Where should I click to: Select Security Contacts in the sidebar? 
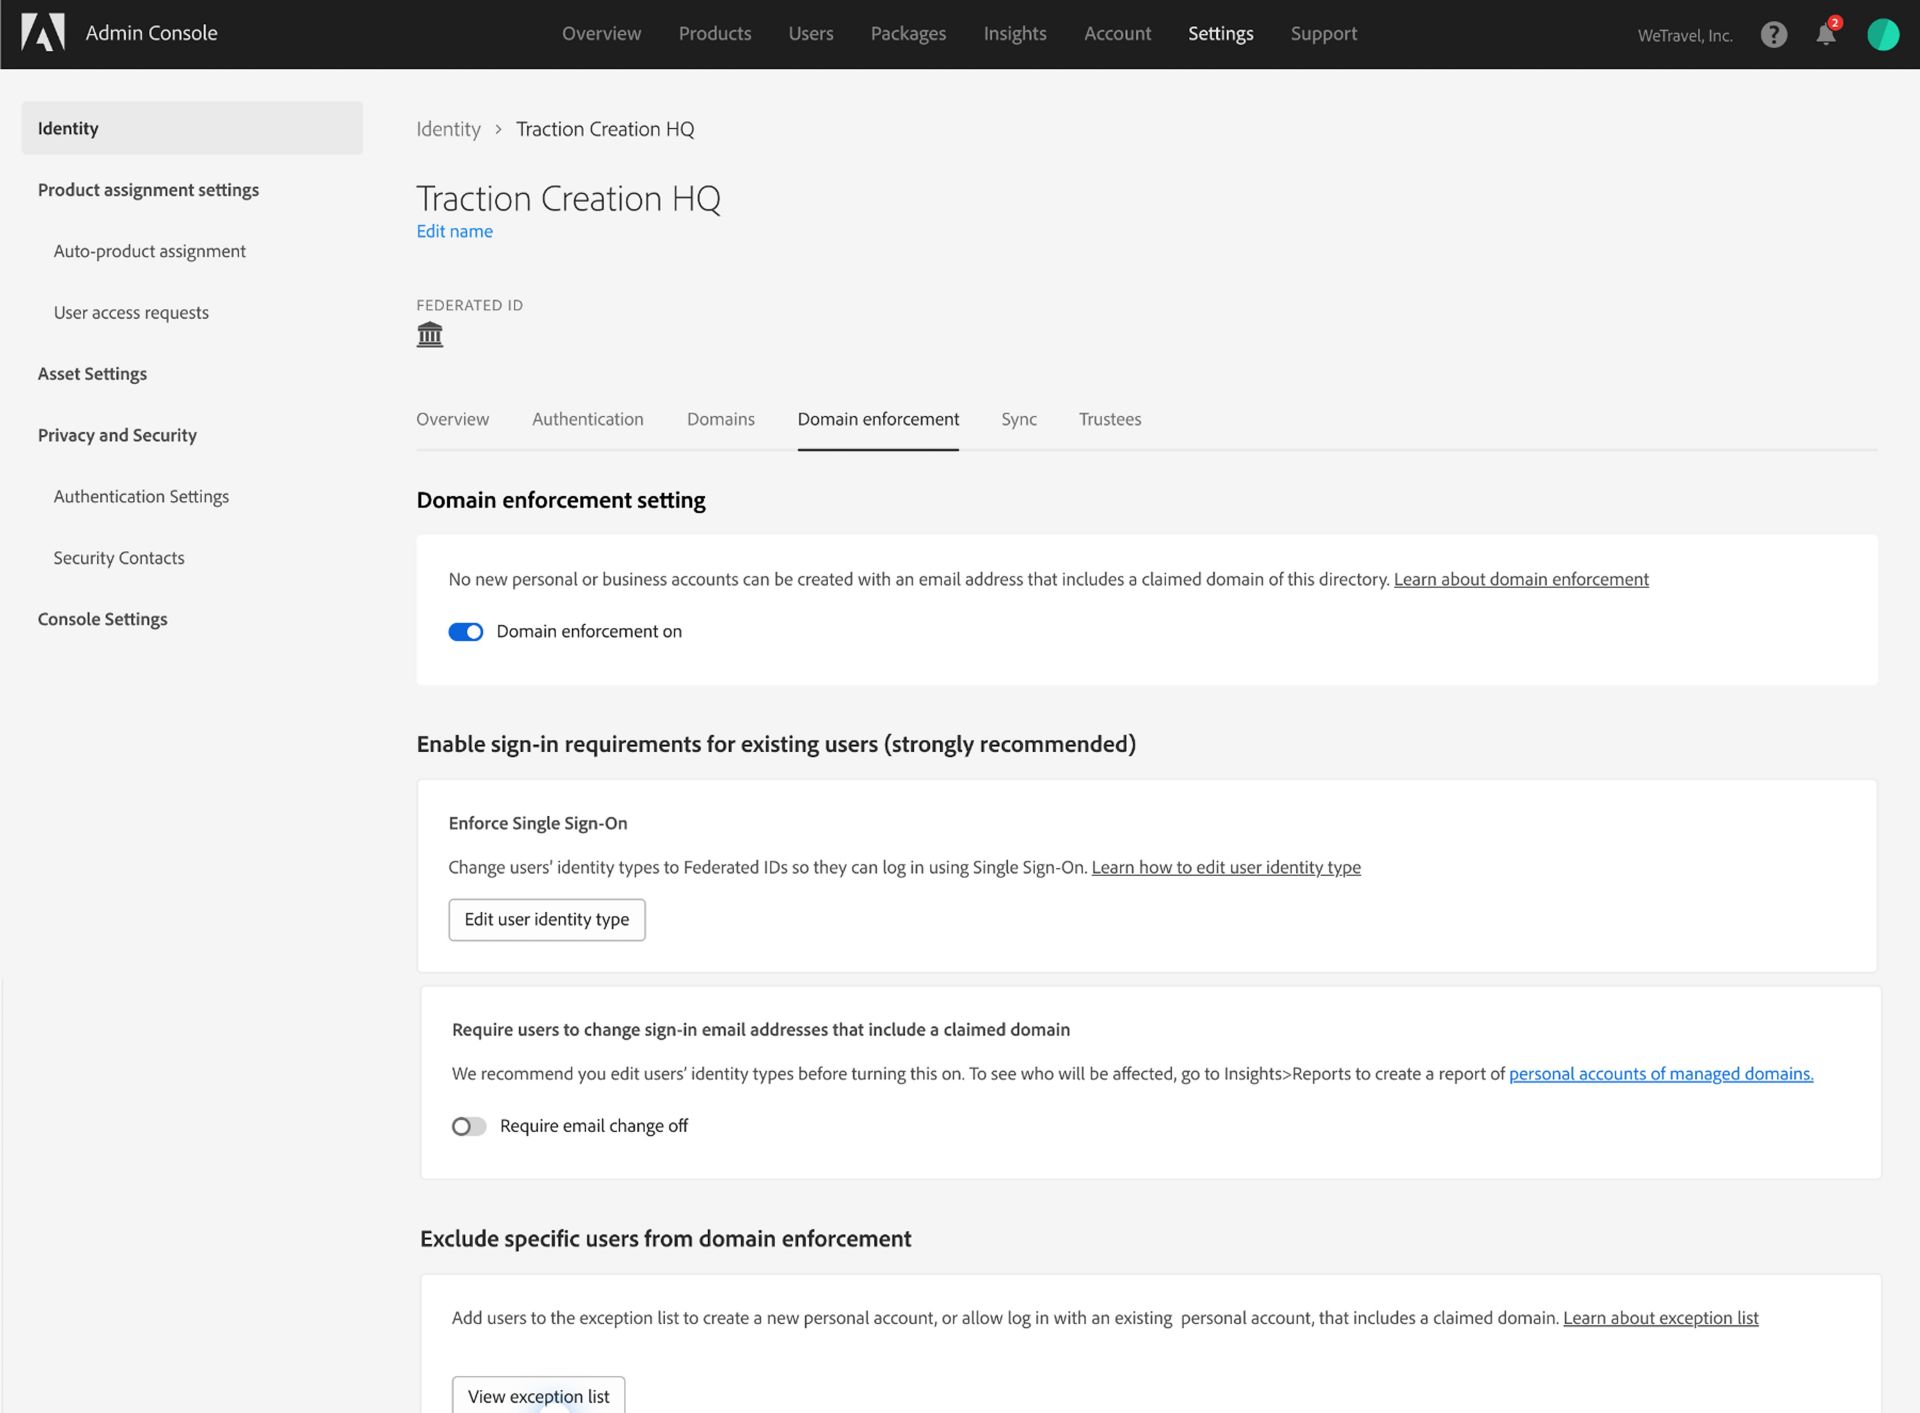point(118,557)
